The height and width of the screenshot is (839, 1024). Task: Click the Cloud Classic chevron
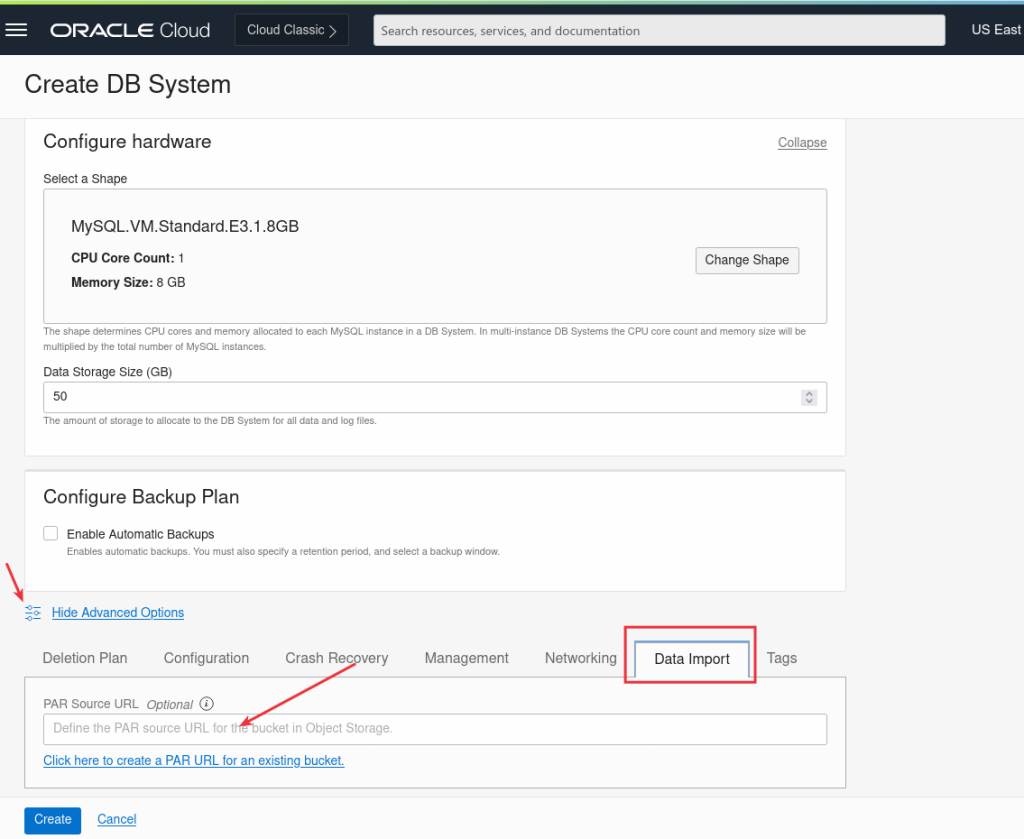click(335, 29)
